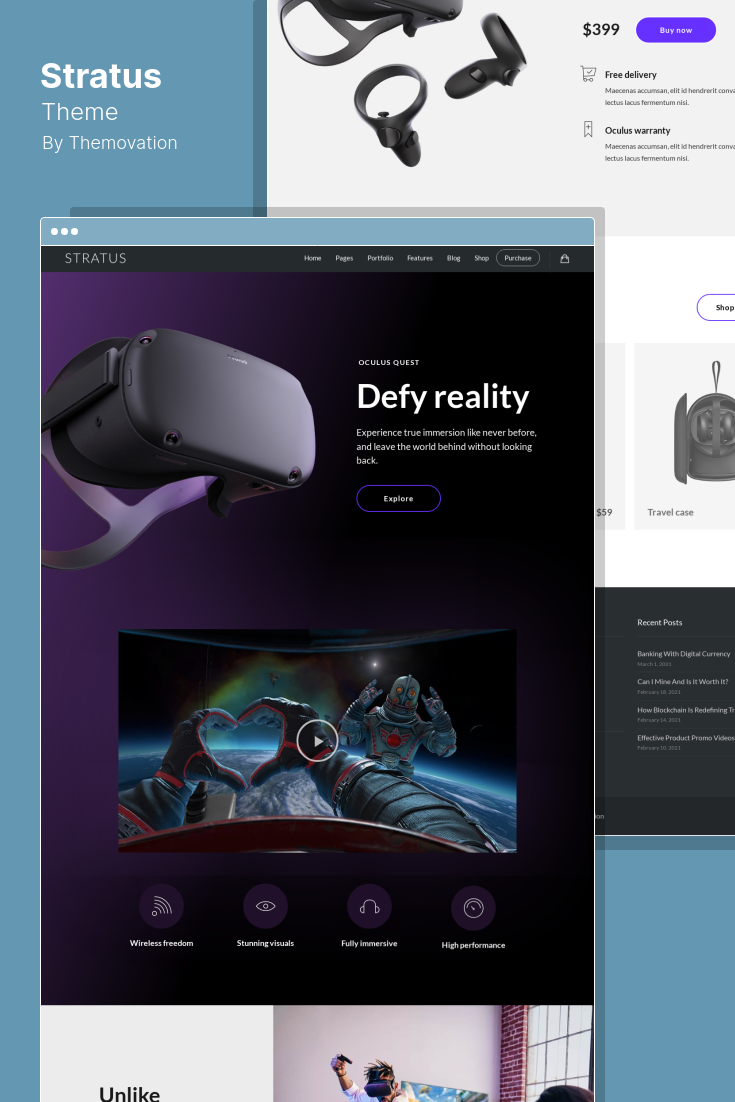Click the Free delivery heading
Screen dimensions: 735x1102
click(x=630, y=74)
